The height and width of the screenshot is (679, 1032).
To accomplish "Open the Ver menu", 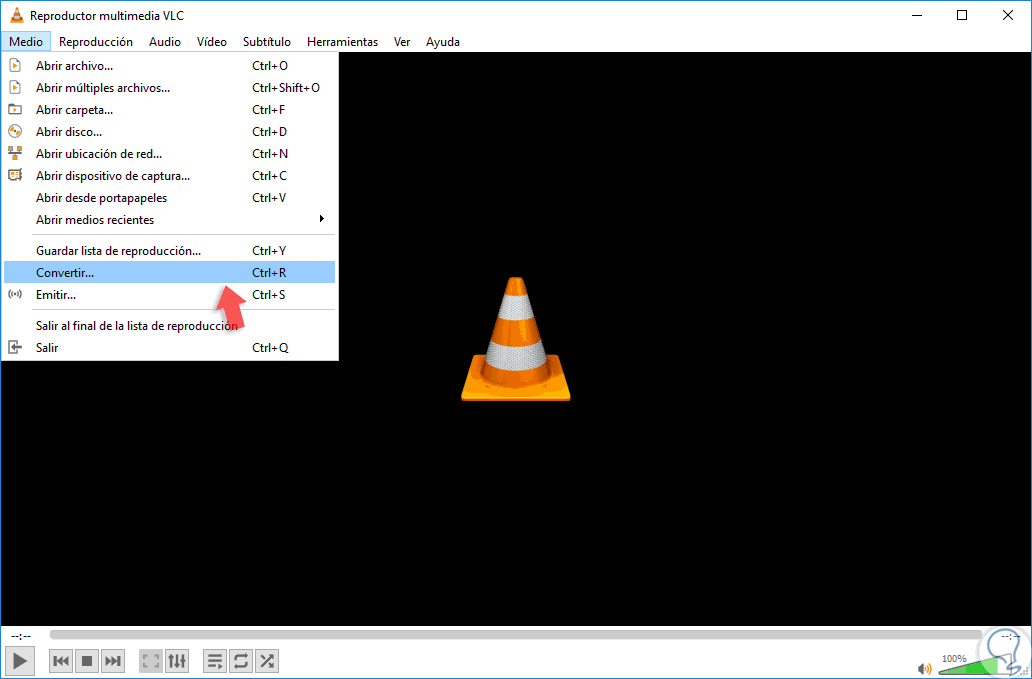I will 402,41.
